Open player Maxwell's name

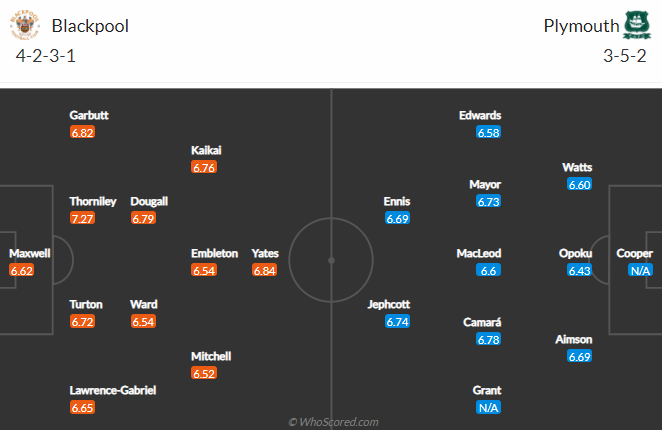(x=30, y=253)
